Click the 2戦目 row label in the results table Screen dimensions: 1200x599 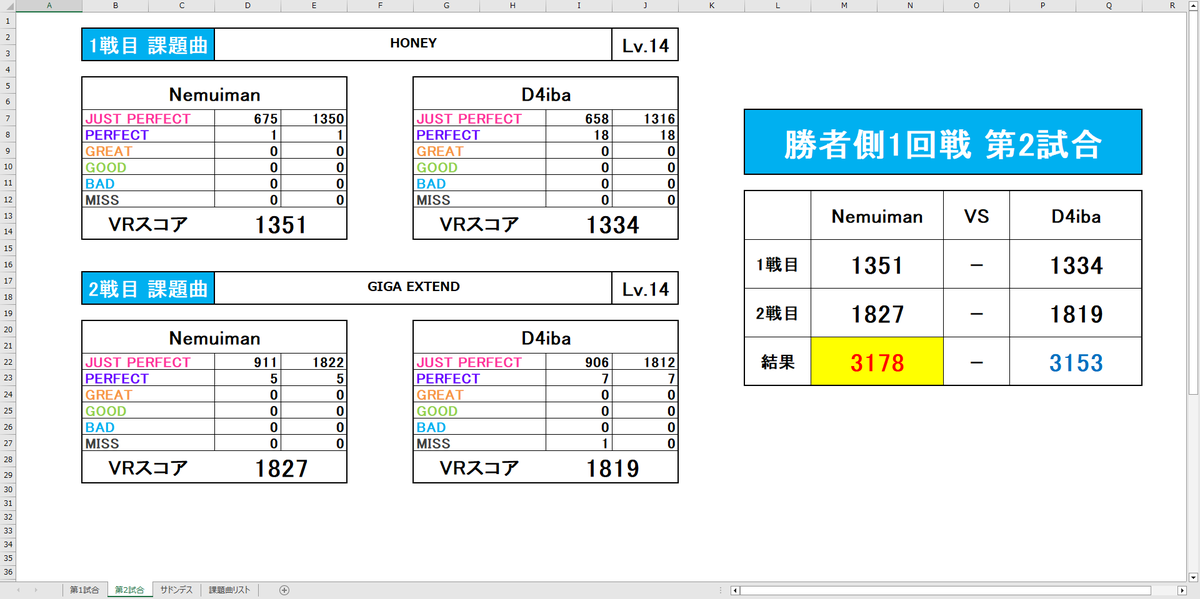click(778, 314)
